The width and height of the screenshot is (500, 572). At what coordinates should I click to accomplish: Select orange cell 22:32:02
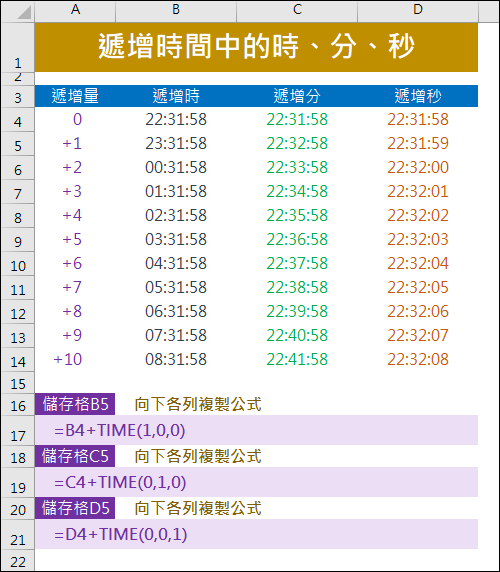coord(418,216)
